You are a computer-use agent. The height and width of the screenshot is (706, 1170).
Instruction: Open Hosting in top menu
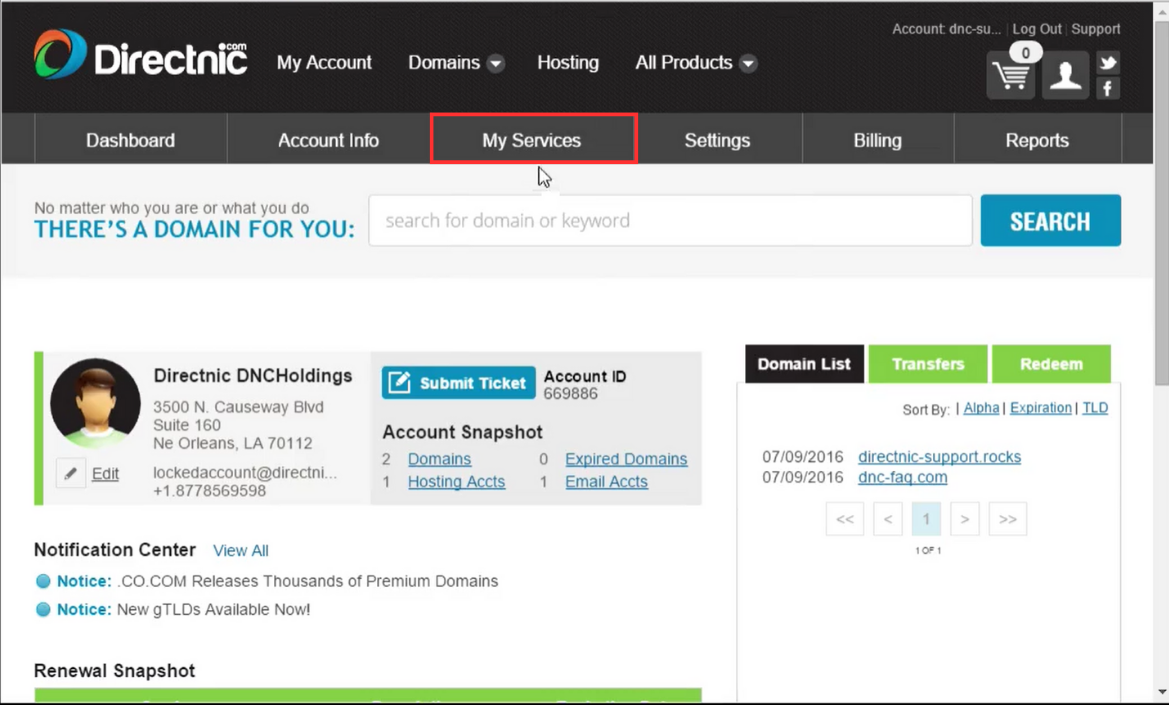[568, 63]
